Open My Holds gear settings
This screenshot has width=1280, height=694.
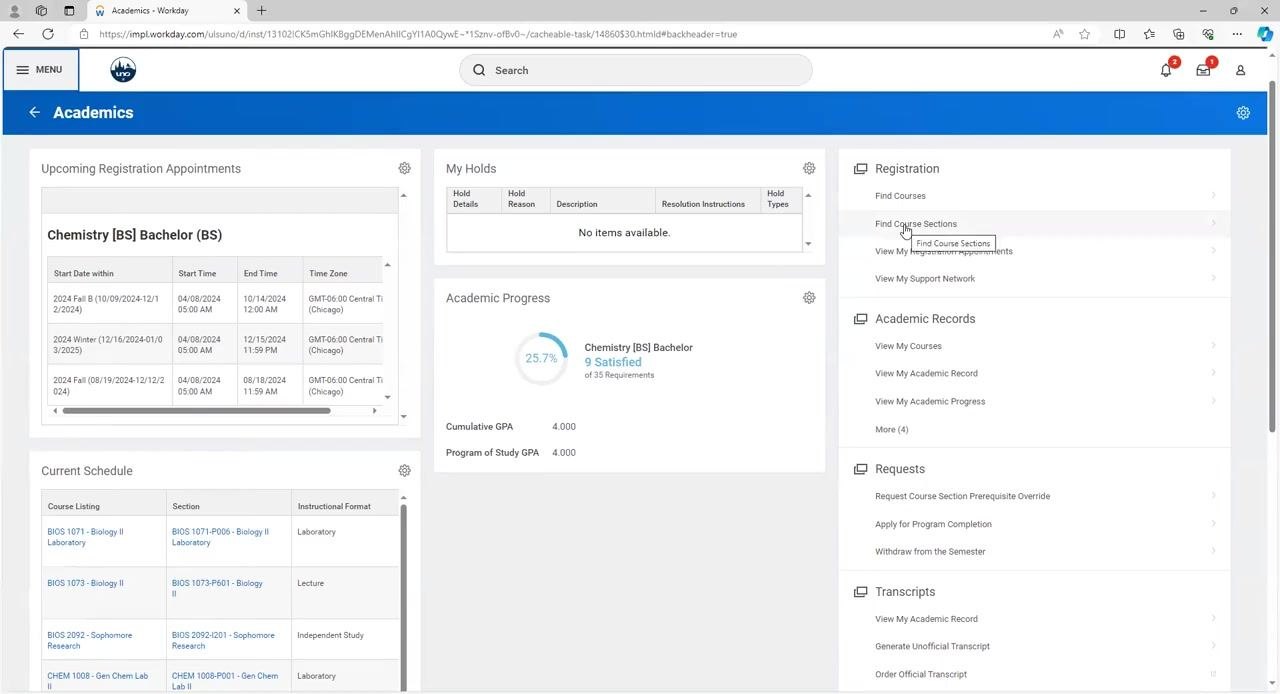pyautogui.click(x=809, y=168)
